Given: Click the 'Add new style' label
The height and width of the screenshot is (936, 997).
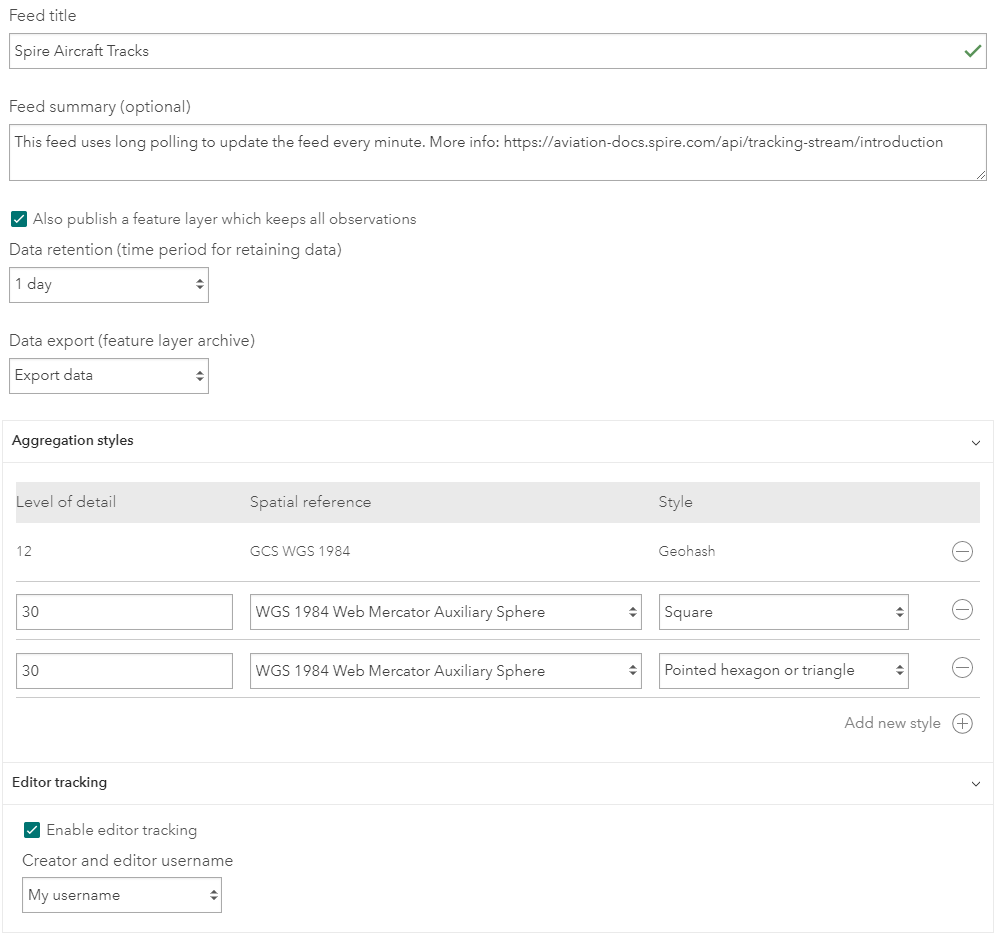Looking at the screenshot, I should (x=891, y=723).
